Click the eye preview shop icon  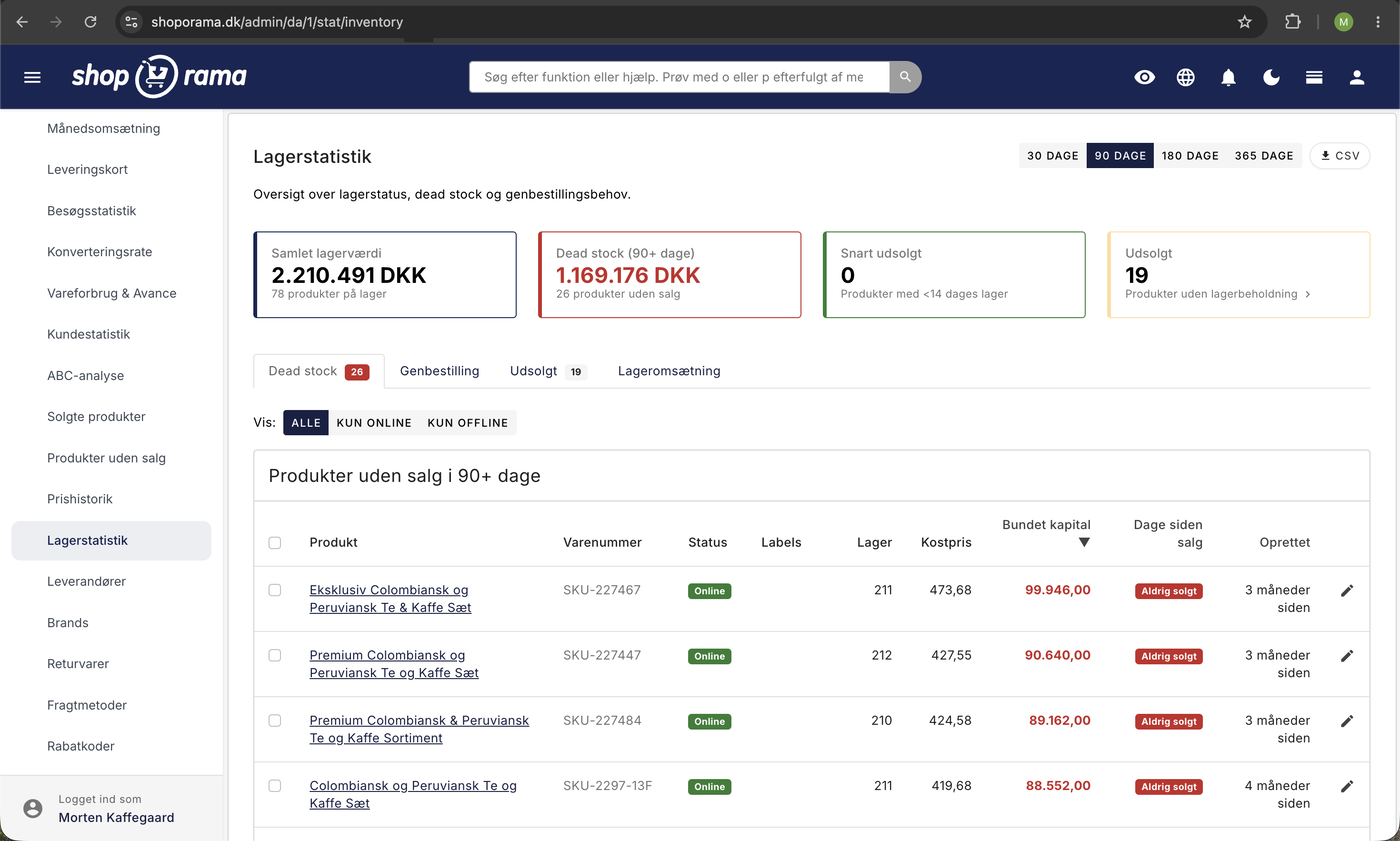pos(1145,77)
